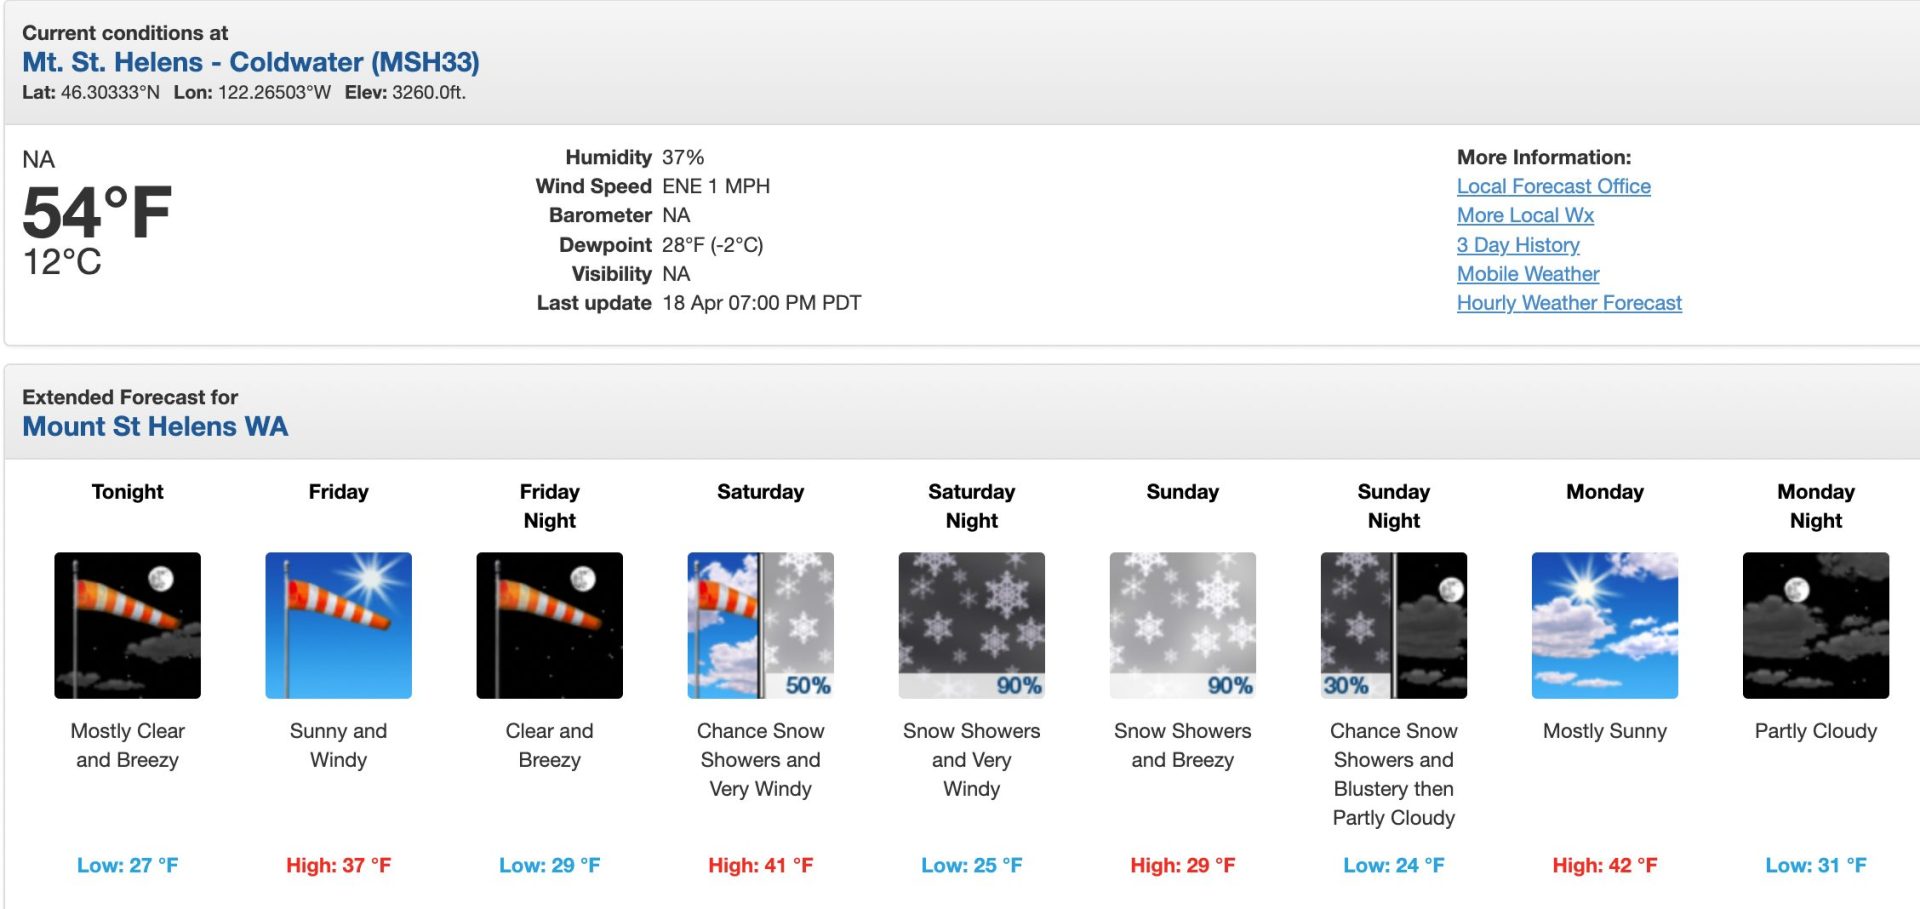Click the Monday Night partly cloudy icon
Image resolution: width=1920 pixels, height=909 pixels.
1815,625
